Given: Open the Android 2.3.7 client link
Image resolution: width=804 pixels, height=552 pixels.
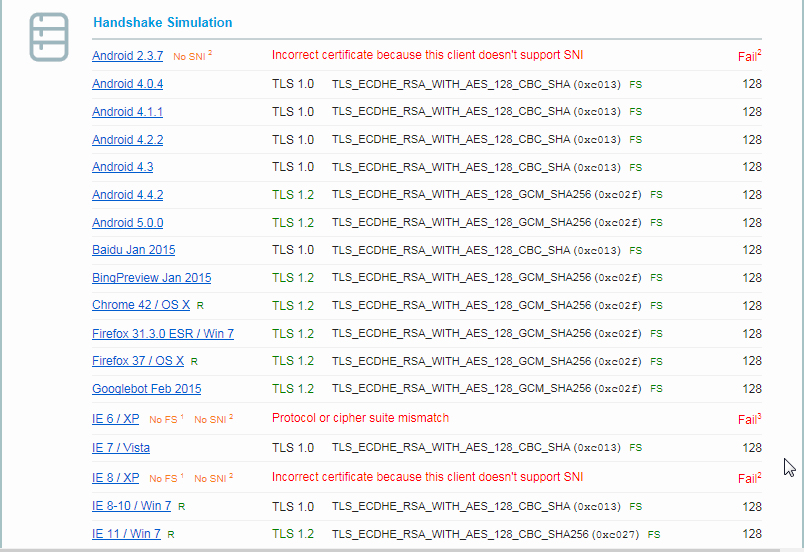Looking at the screenshot, I should [x=128, y=56].
